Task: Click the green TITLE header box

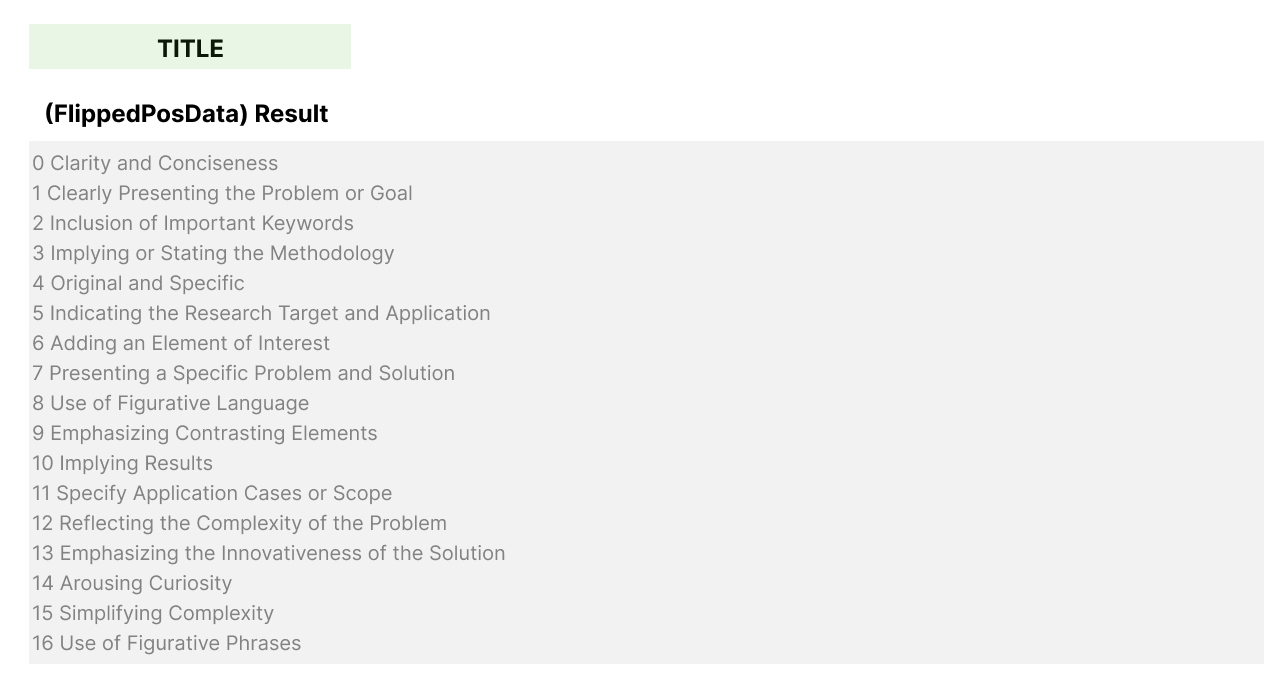Action: coord(190,48)
